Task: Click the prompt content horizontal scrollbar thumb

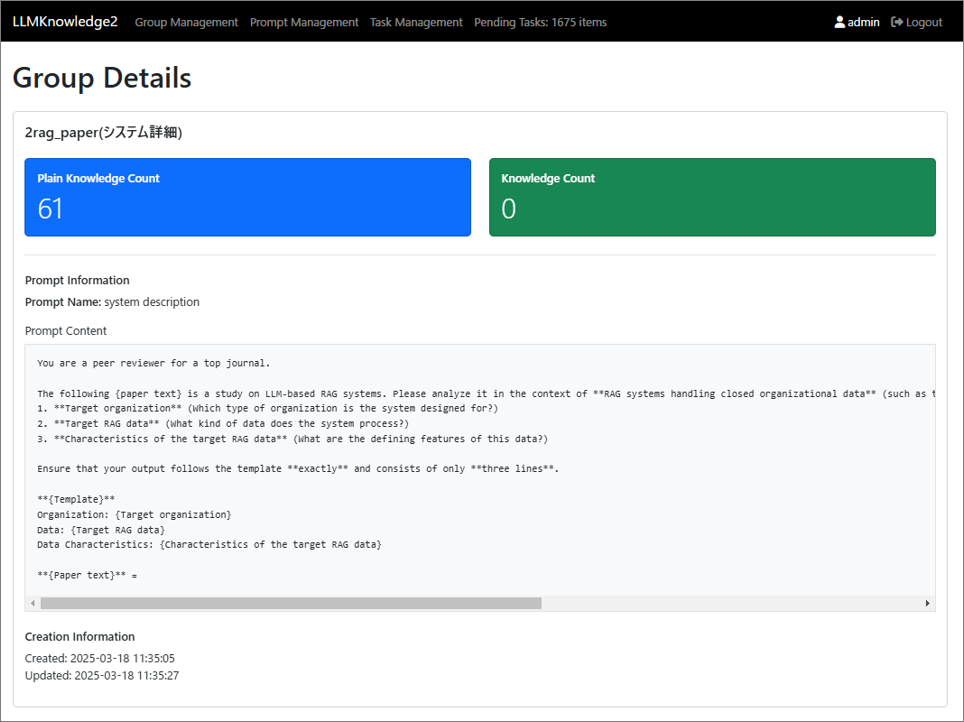Action: coord(290,603)
